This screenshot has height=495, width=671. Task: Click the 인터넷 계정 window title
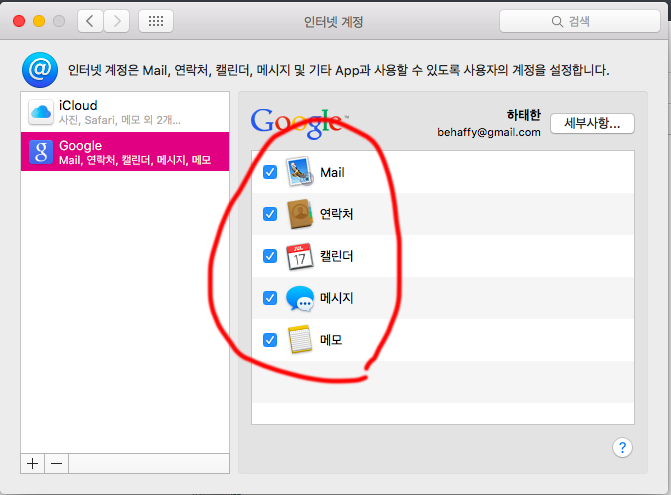tap(333, 21)
